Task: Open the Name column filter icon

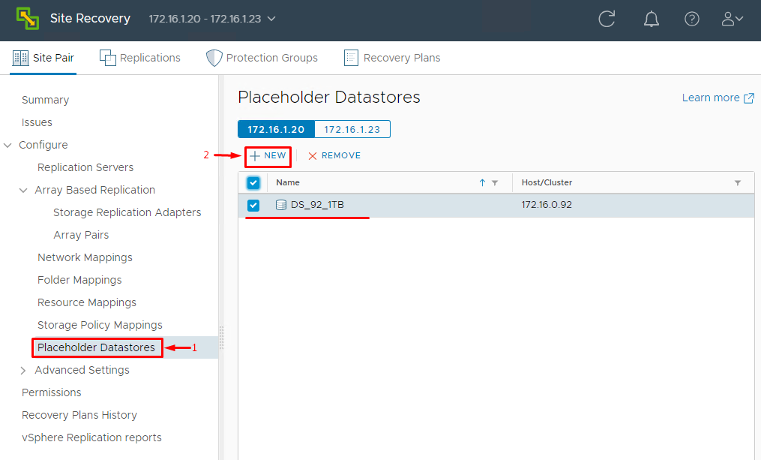Action: (495, 183)
